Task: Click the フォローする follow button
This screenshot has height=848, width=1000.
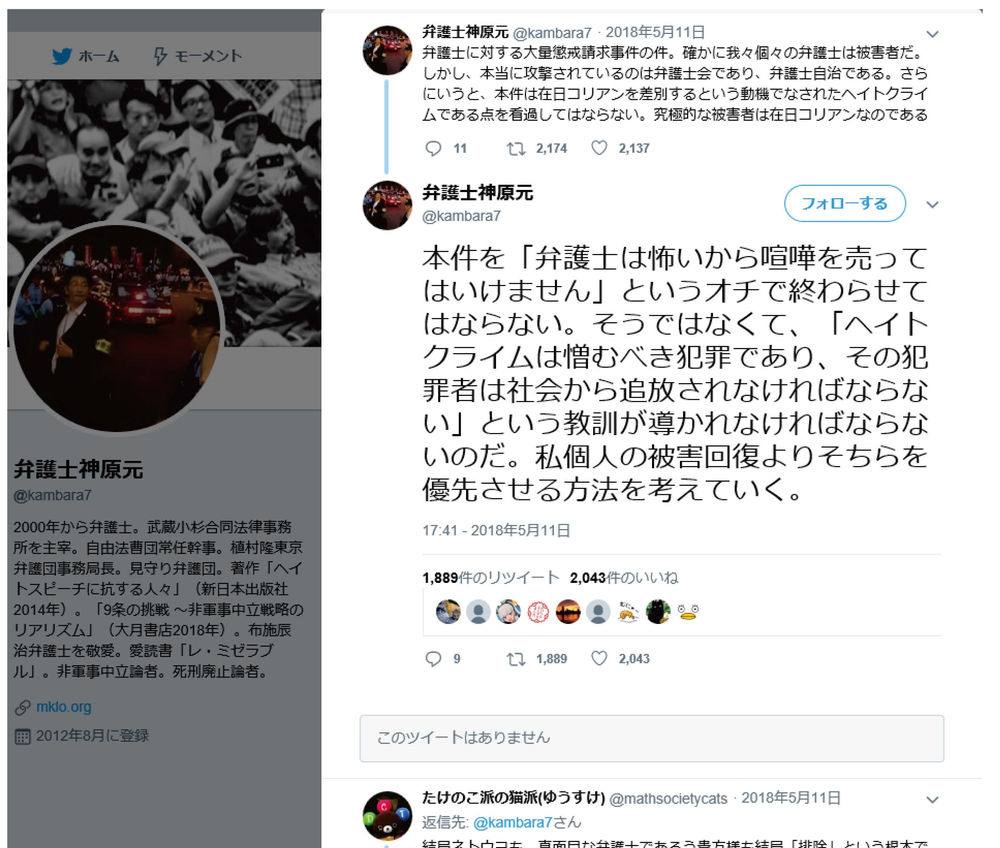Action: (844, 203)
